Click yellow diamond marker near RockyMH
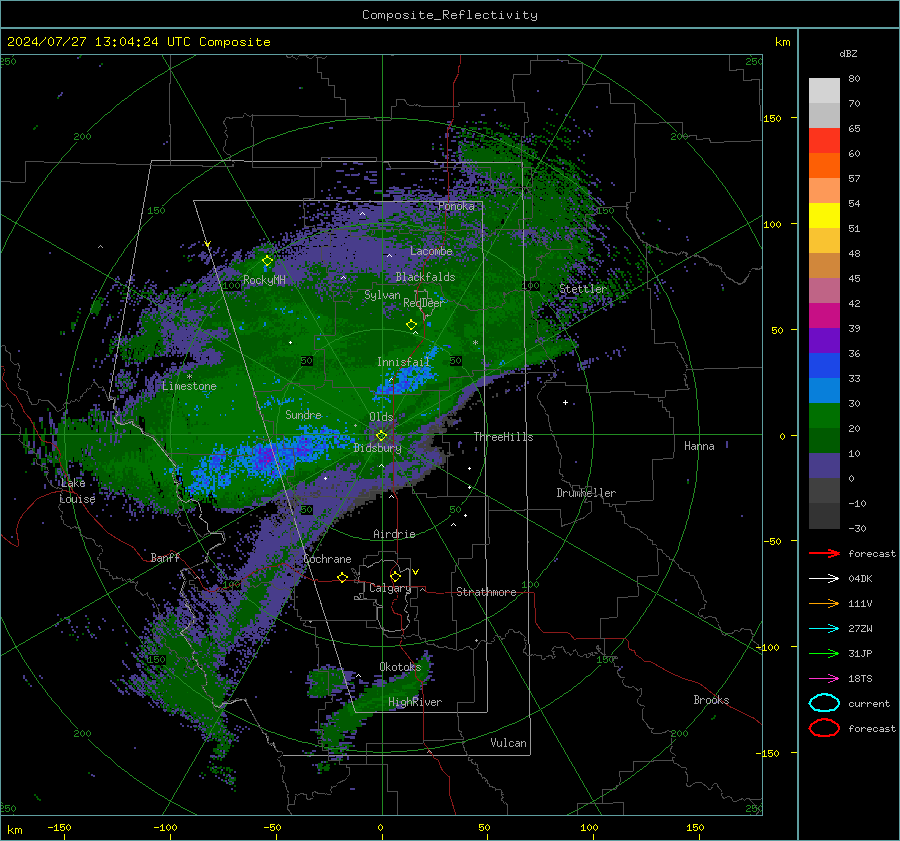This screenshot has width=900, height=841. [267, 261]
